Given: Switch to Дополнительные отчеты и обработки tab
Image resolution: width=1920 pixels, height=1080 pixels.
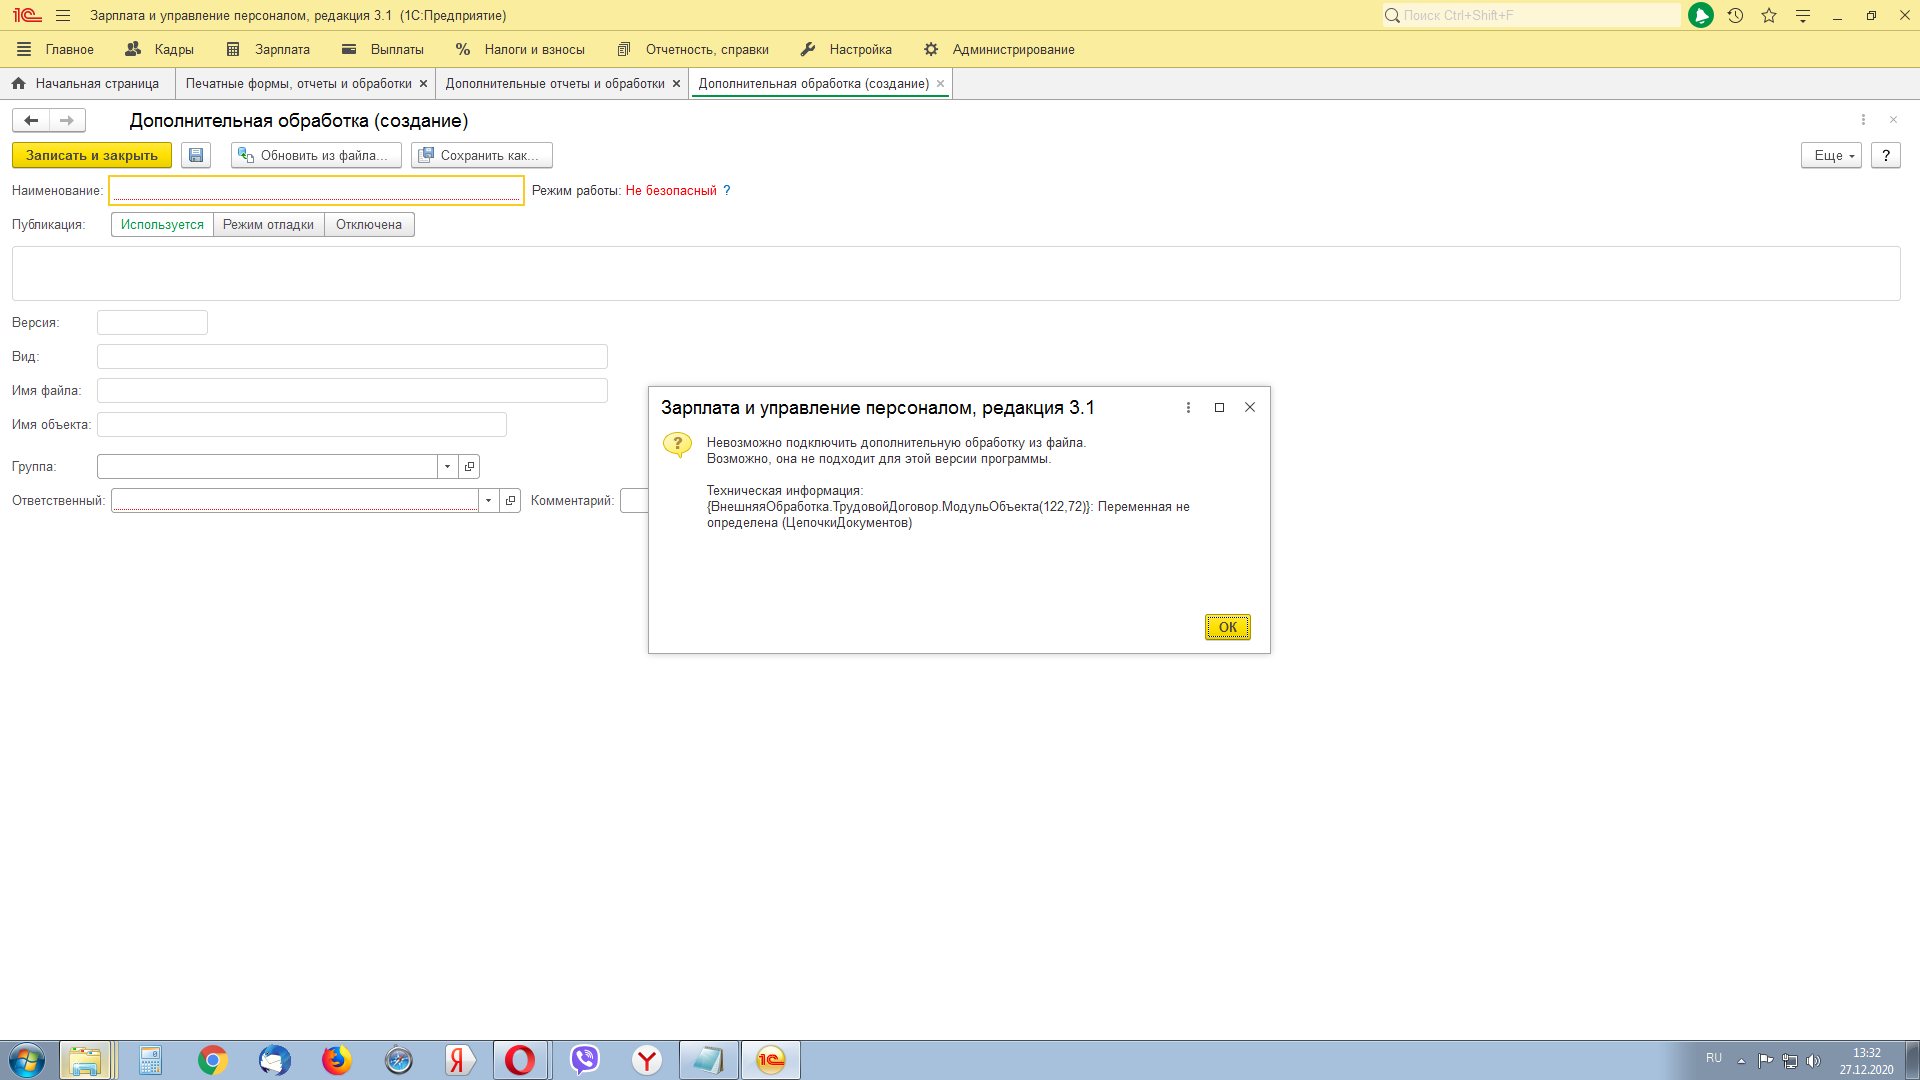Looking at the screenshot, I should (x=555, y=84).
